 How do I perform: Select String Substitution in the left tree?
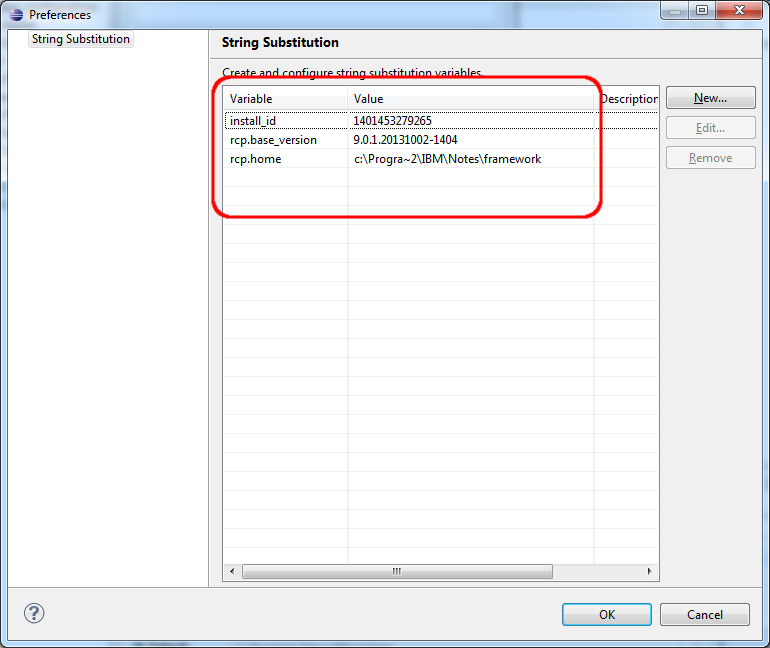(80, 39)
